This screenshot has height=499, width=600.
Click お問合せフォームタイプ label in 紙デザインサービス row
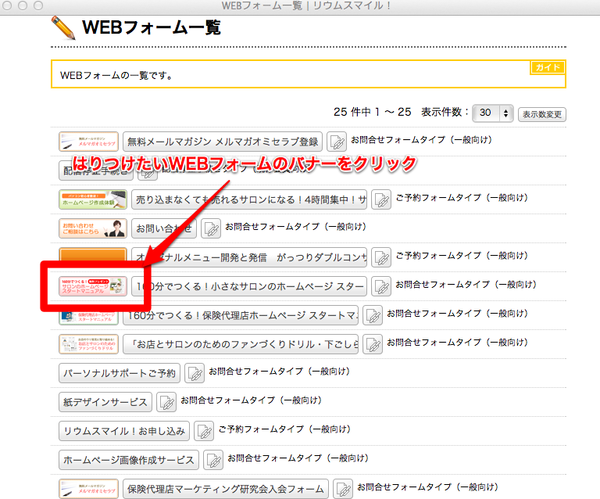point(251,400)
